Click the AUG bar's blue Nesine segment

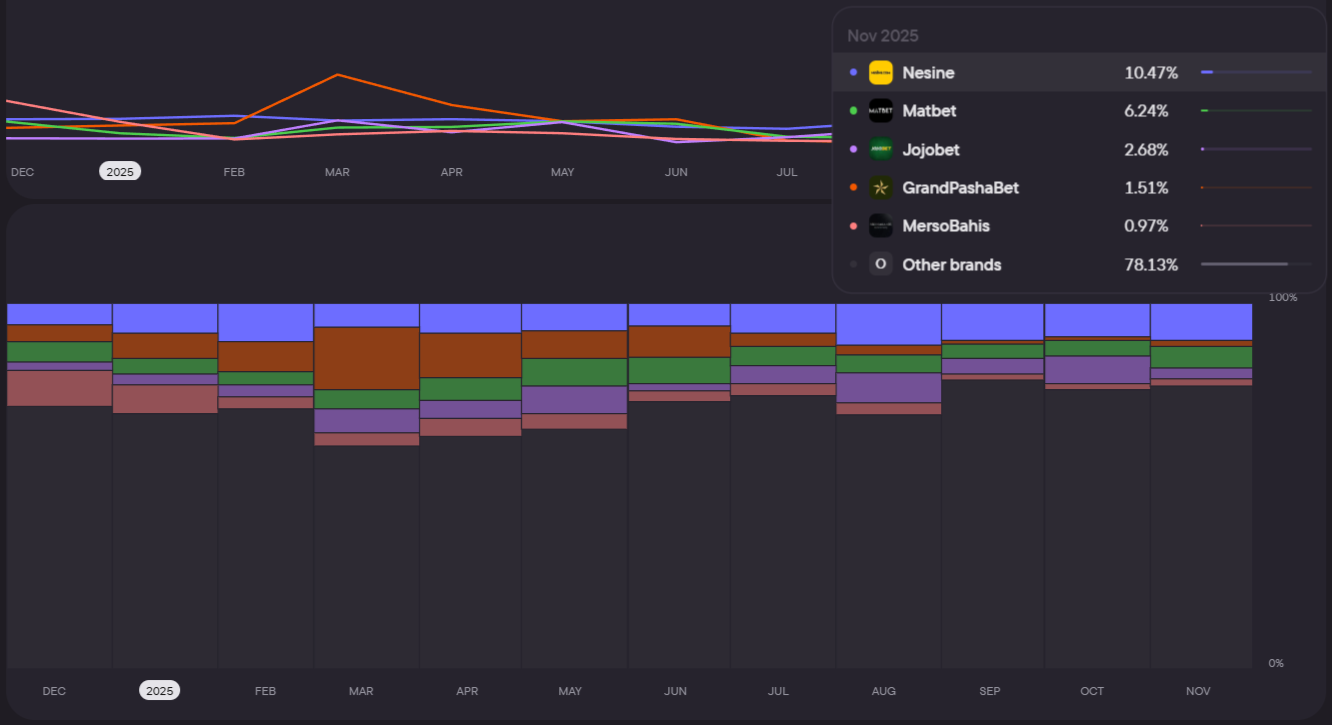(888, 324)
